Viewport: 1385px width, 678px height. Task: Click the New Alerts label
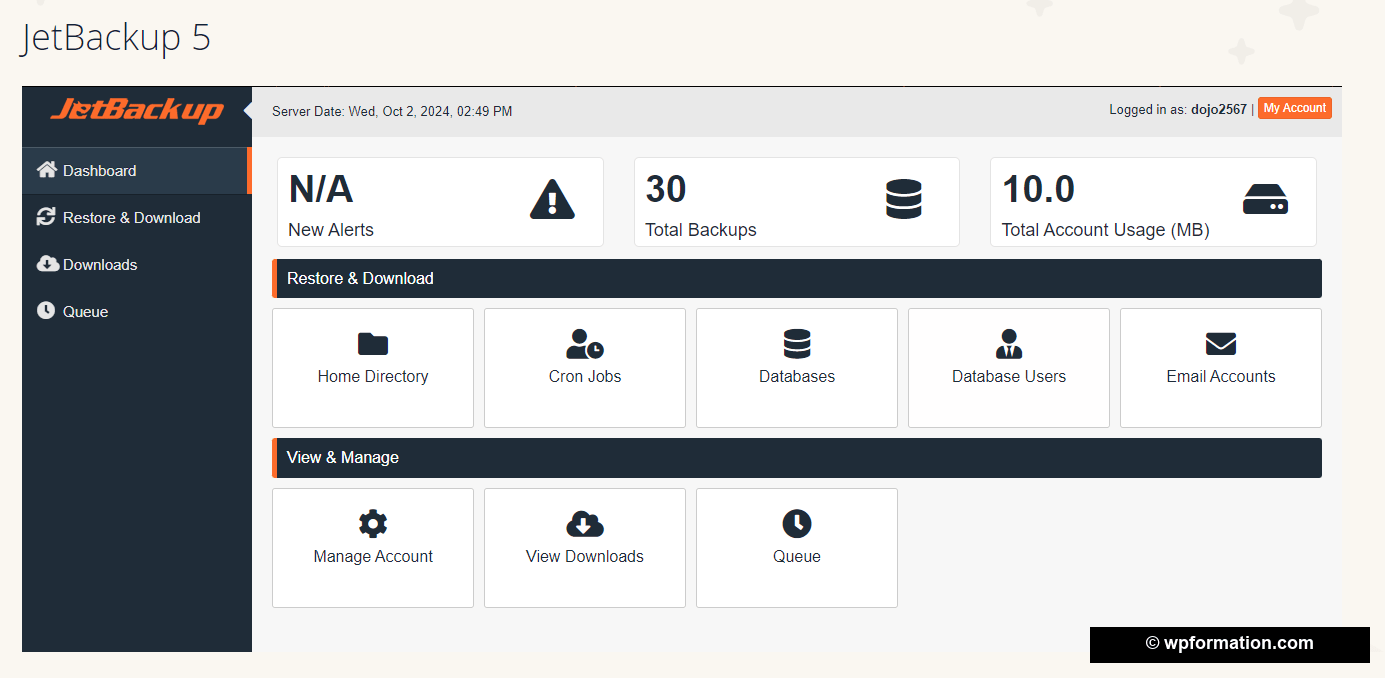point(331,229)
